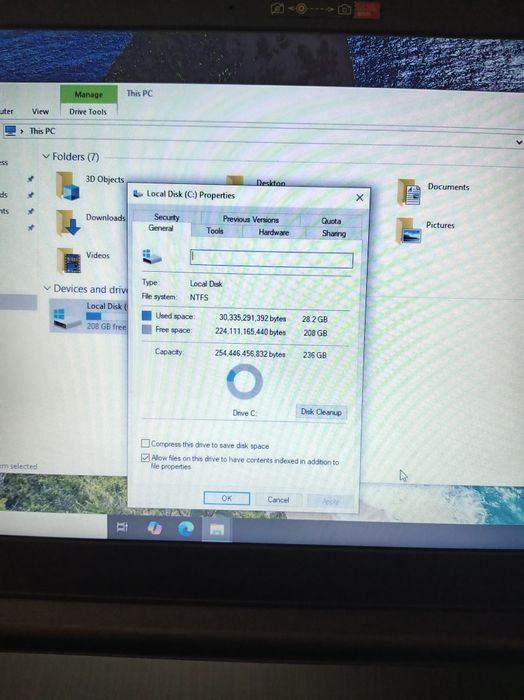Screen dimensions: 524x700
Task: Click the blue Used space color box
Action: [x=146, y=316]
